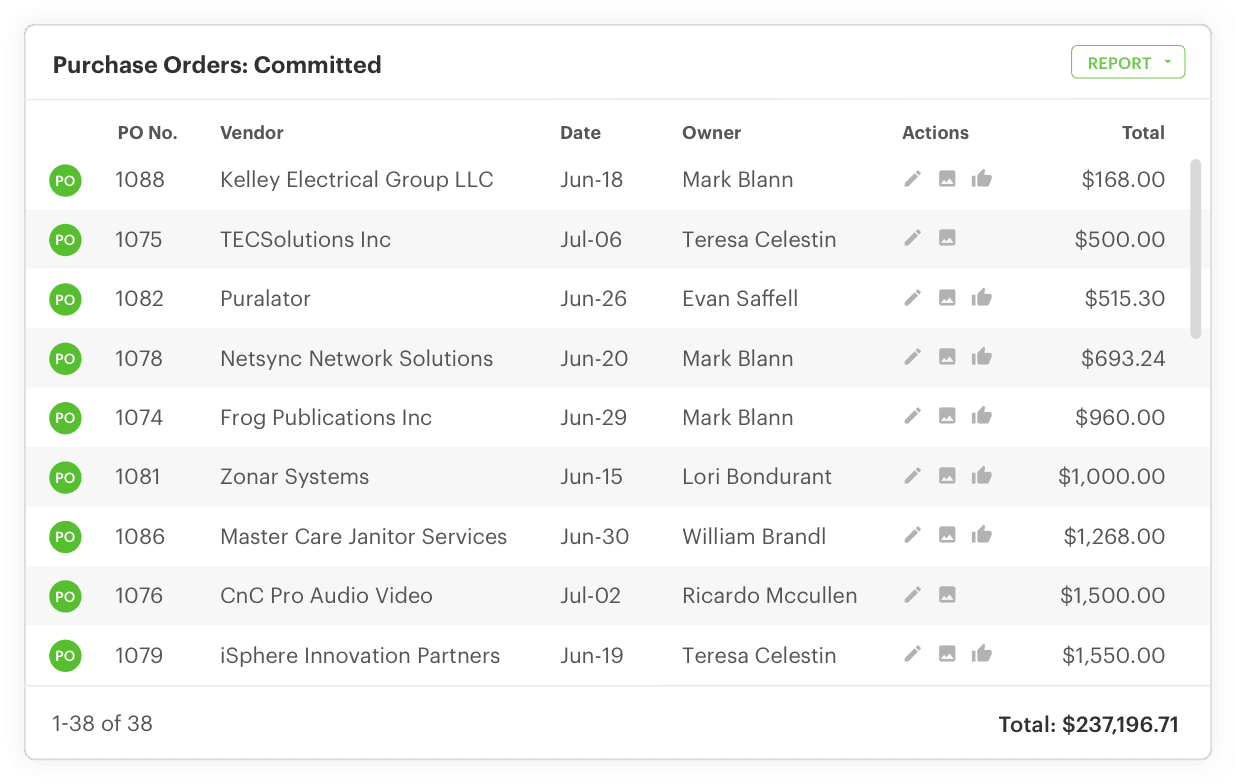Sort the table by the Total column
This screenshot has width=1236, height=784.
[1143, 132]
